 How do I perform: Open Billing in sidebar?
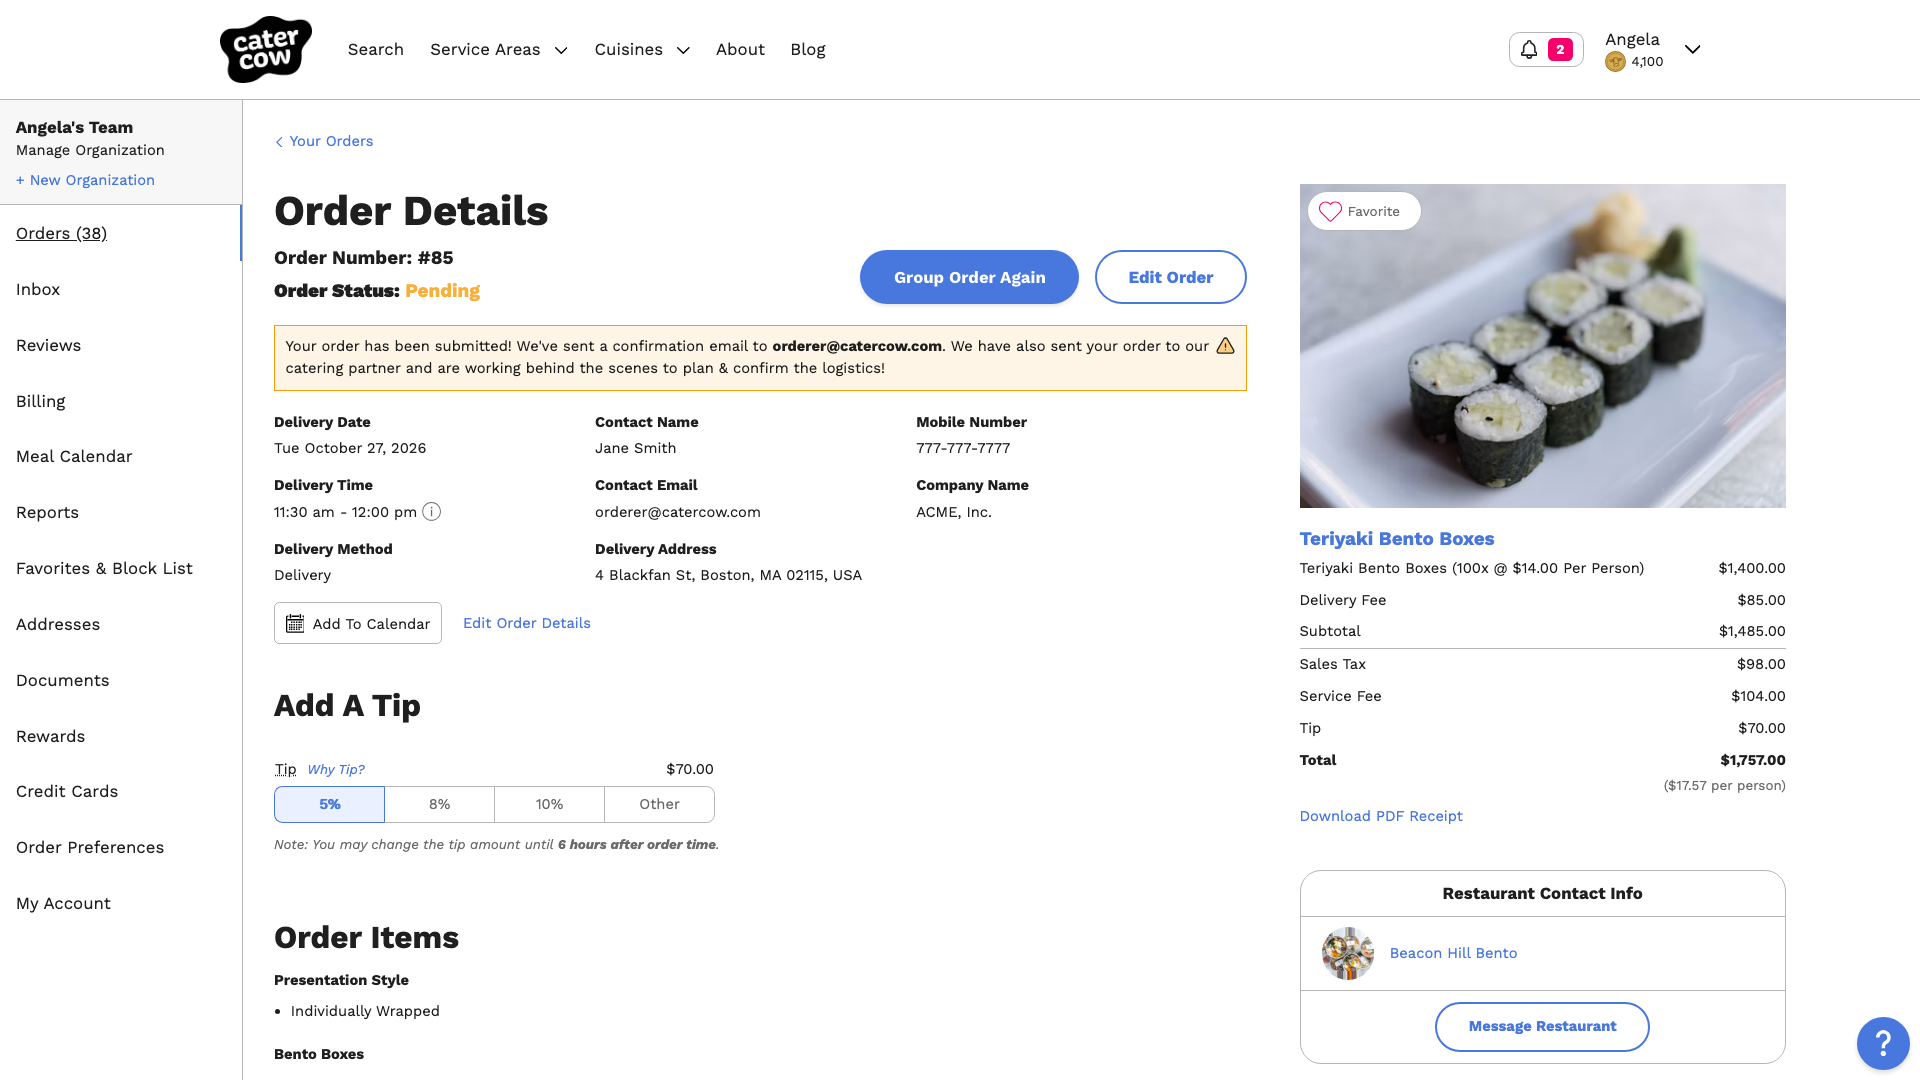pyautogui.click(x=40, y=401)
